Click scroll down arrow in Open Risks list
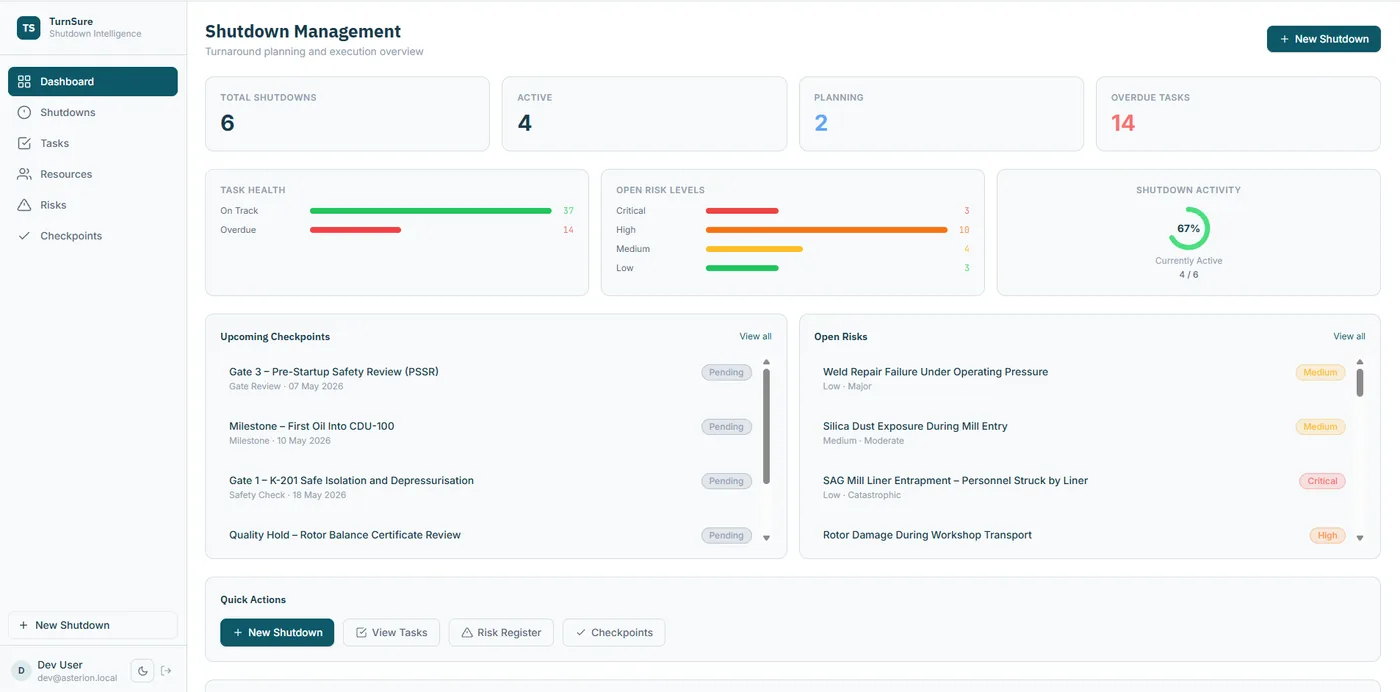This screenshot has height=692, width=1400. 1360,538
